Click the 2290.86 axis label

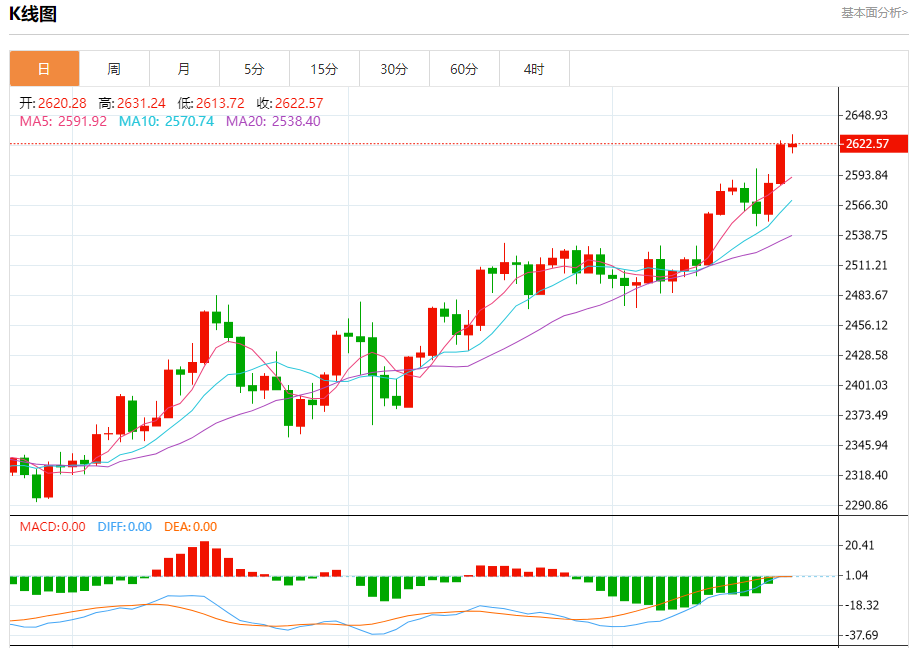tap(866, 505)
